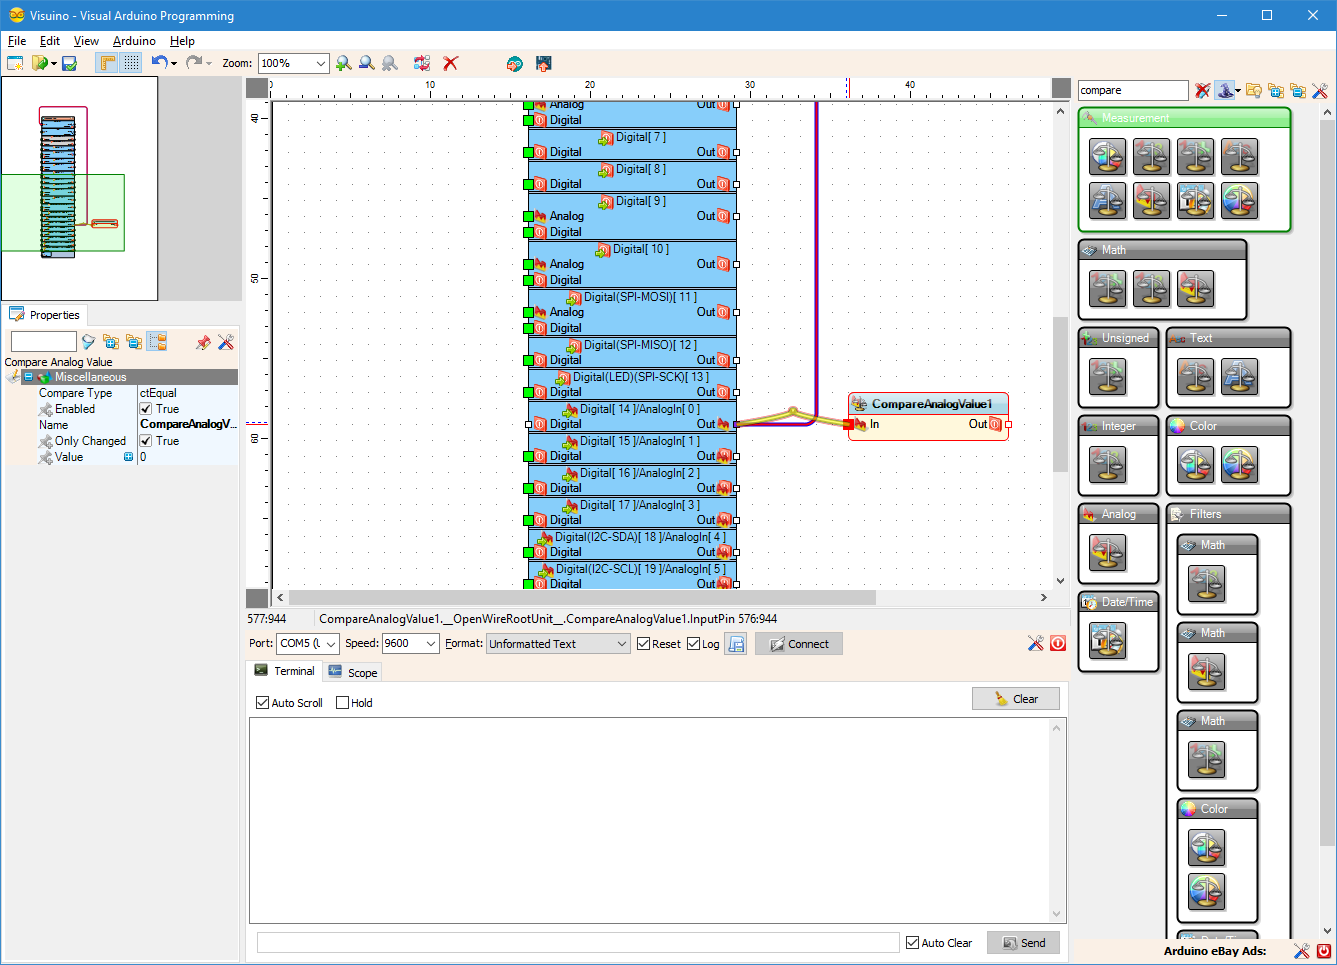1337x965 pixels.
Task: Toggle the grid dots toolbar button
Action: pyautogui.click(x=131, y=63)
